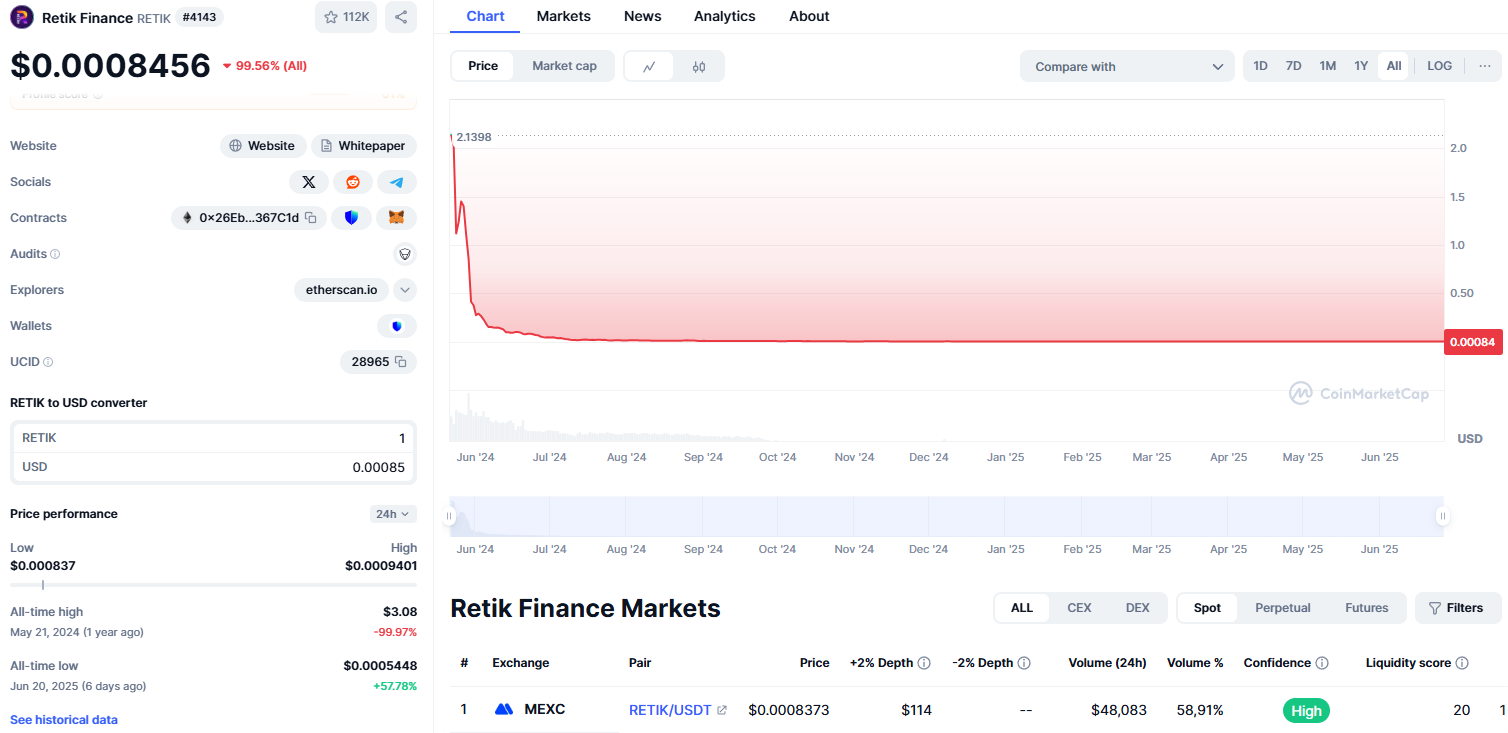The image size is (1508, 733).
Task: Open chart more options ellipsis
Action: click(x=1485, y=66)
